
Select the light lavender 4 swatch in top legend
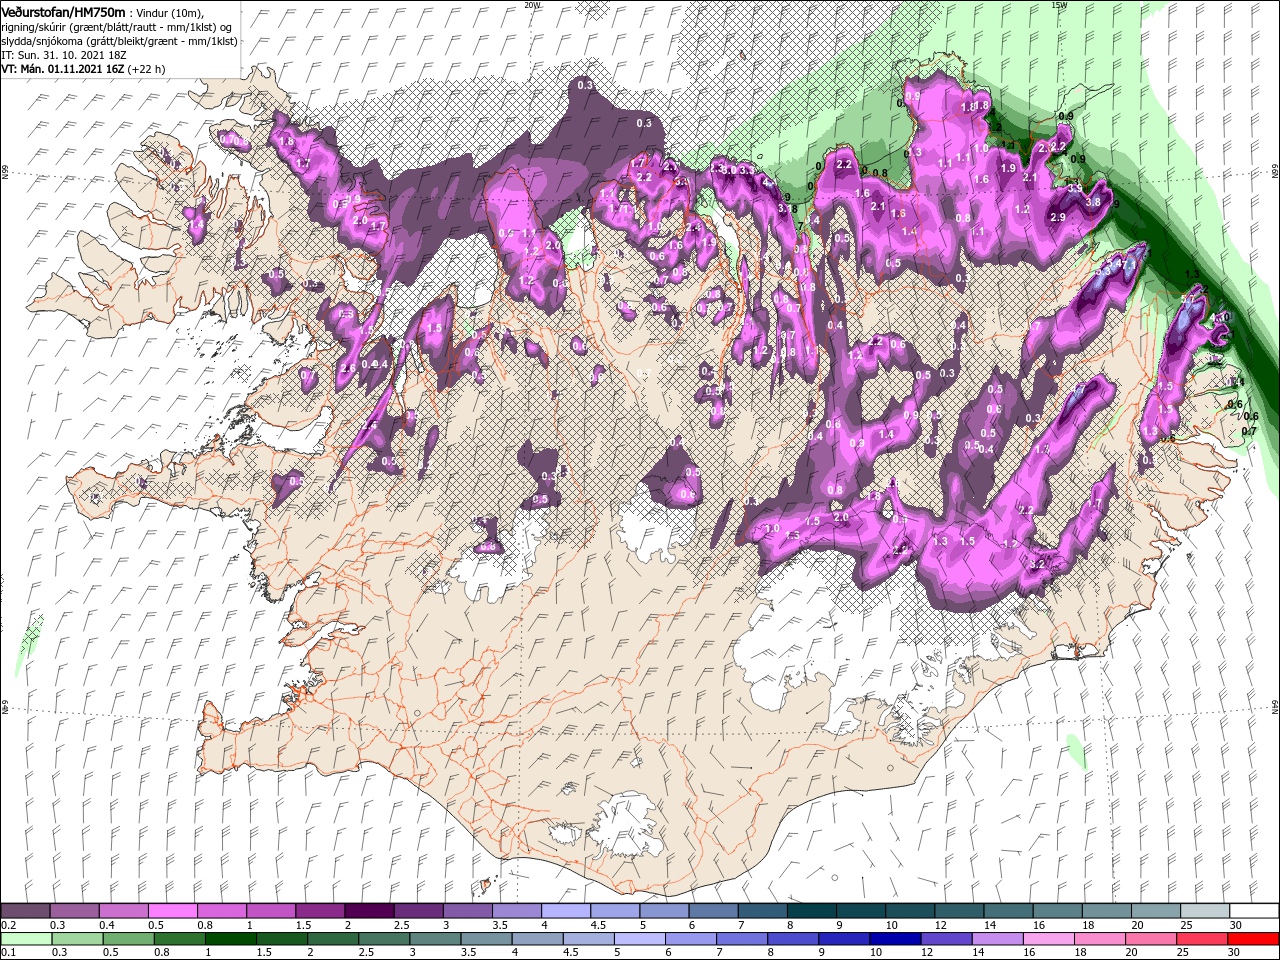click(566, 910)
